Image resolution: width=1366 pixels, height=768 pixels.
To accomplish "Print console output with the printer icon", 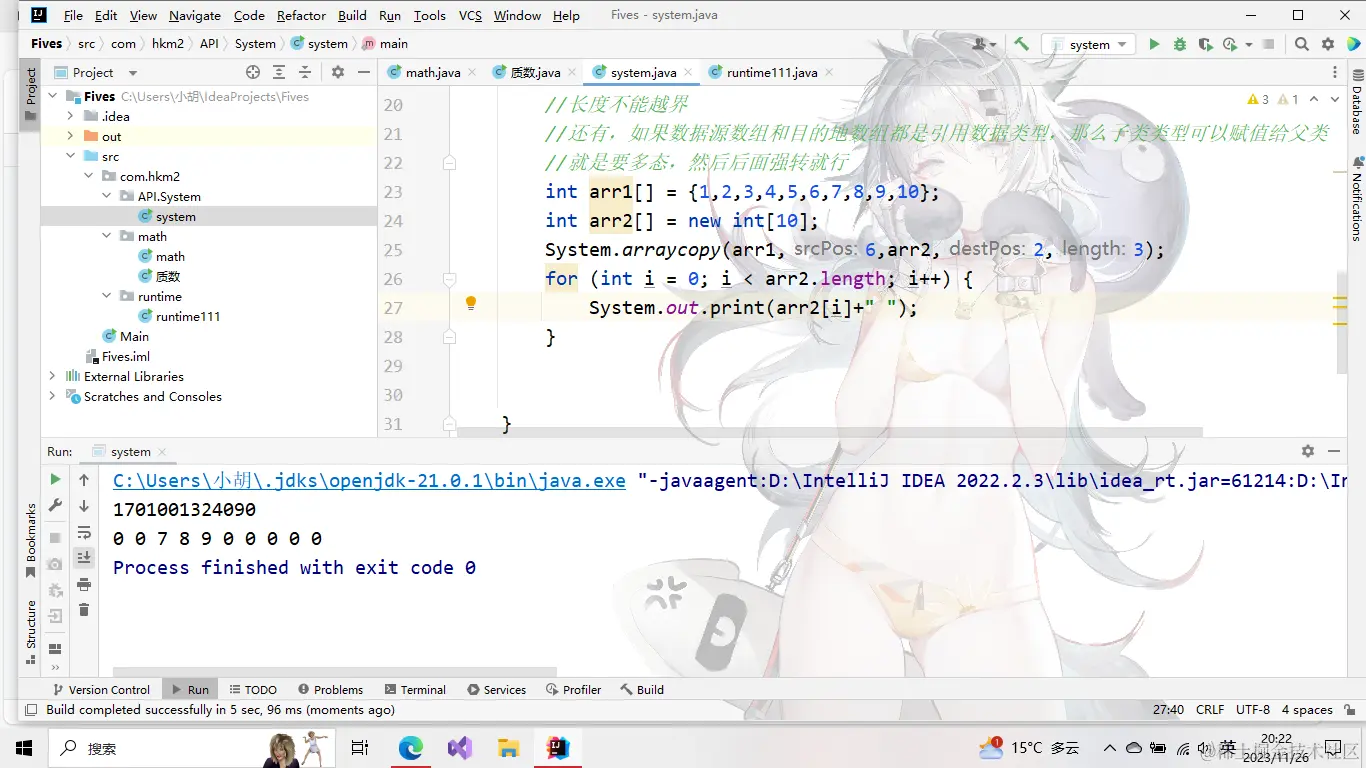I will 84,584.
